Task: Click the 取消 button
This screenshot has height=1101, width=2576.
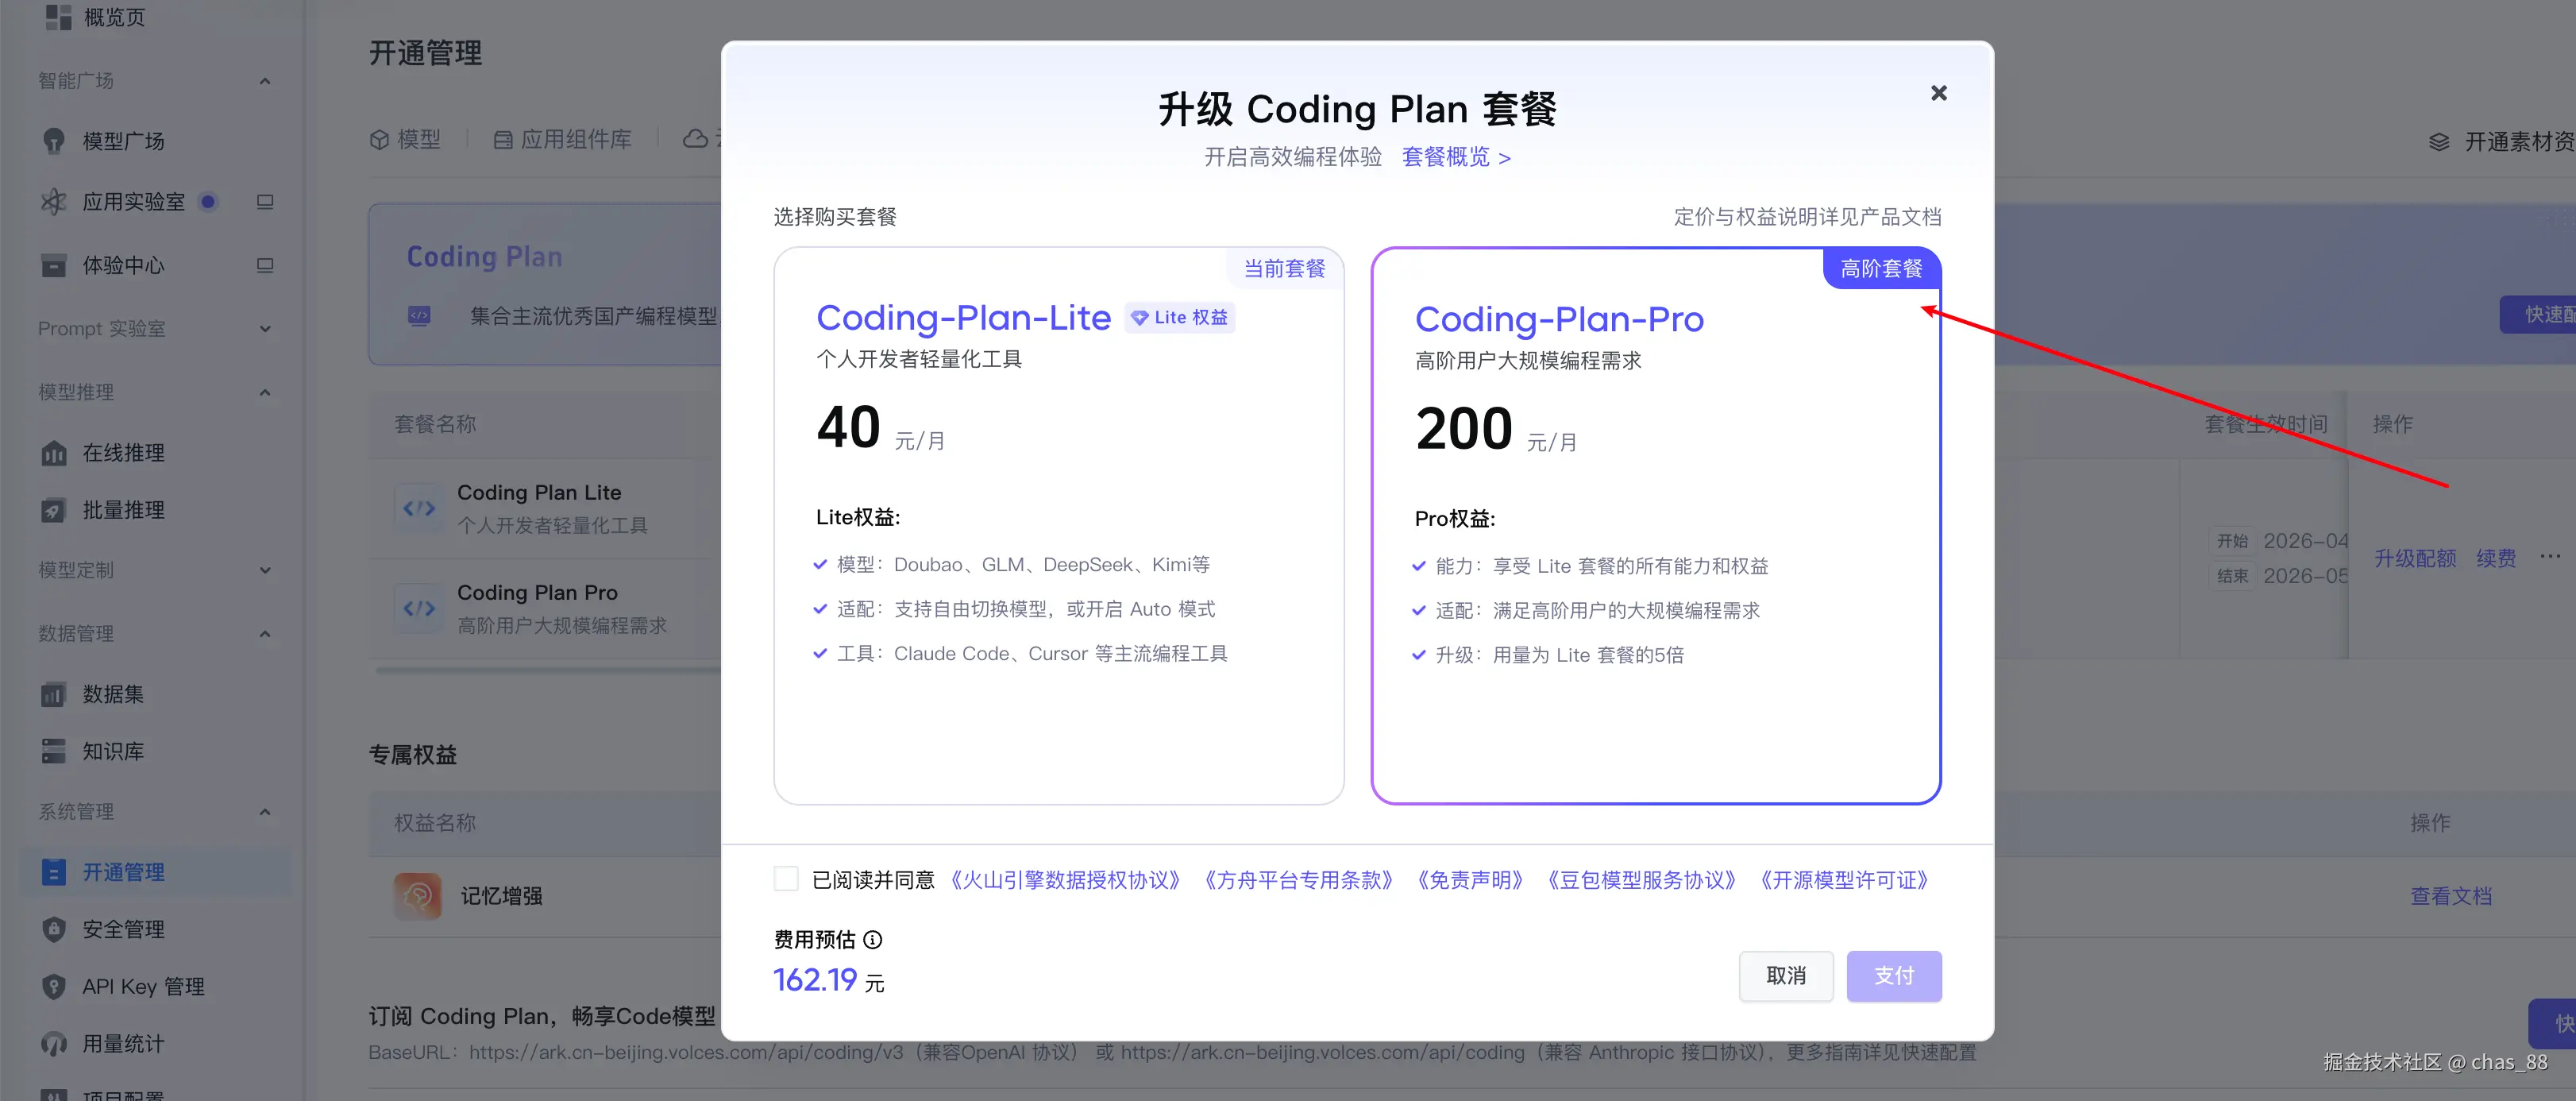Action: (1785, 975)
